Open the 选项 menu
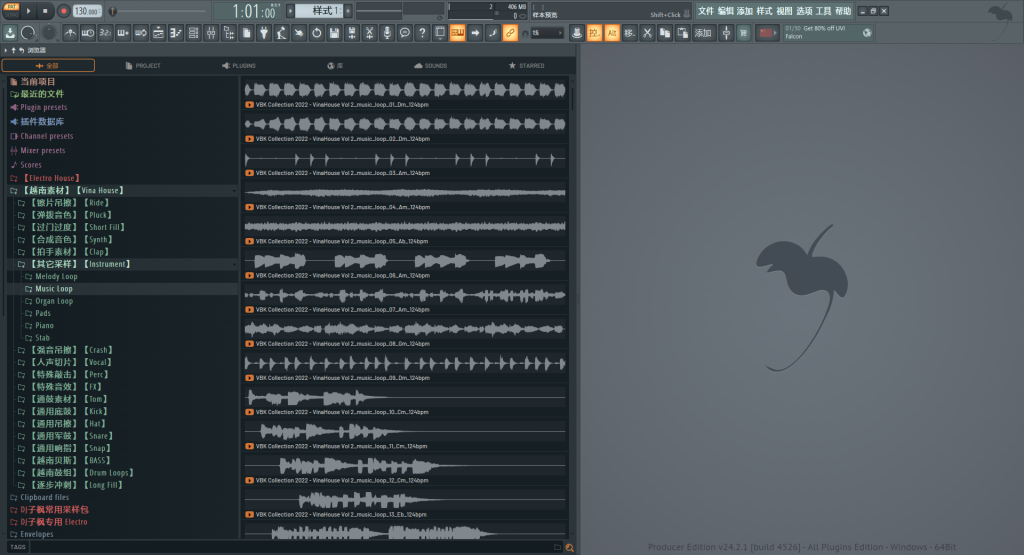 point(804,11)
